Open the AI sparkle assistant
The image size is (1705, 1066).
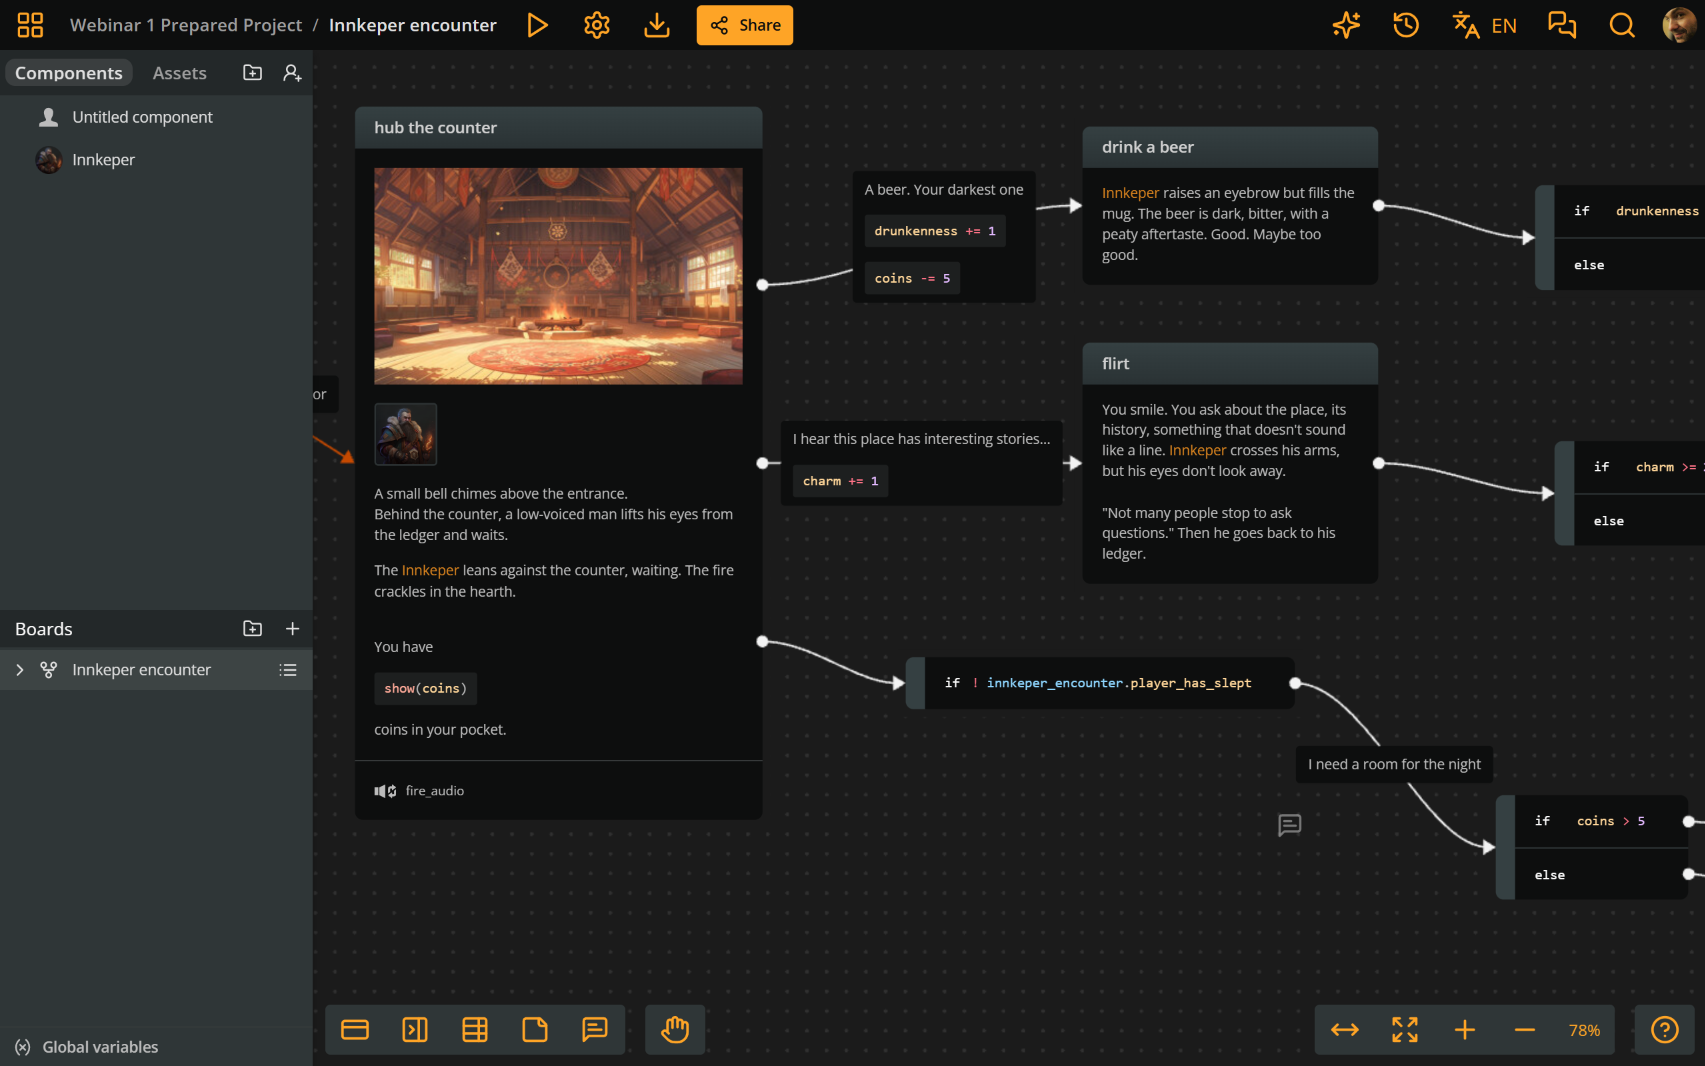(1346, 25)
